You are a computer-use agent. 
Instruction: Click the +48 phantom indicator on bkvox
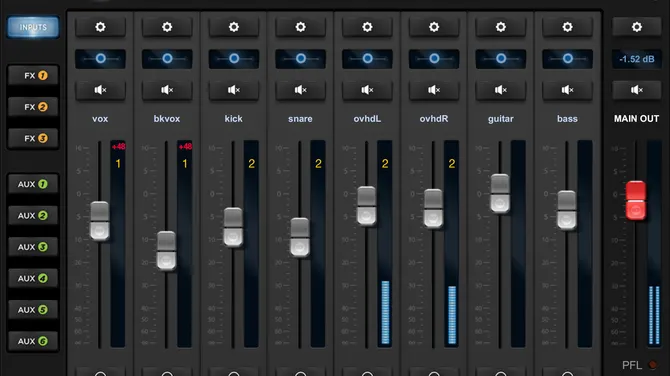[185, 147]
